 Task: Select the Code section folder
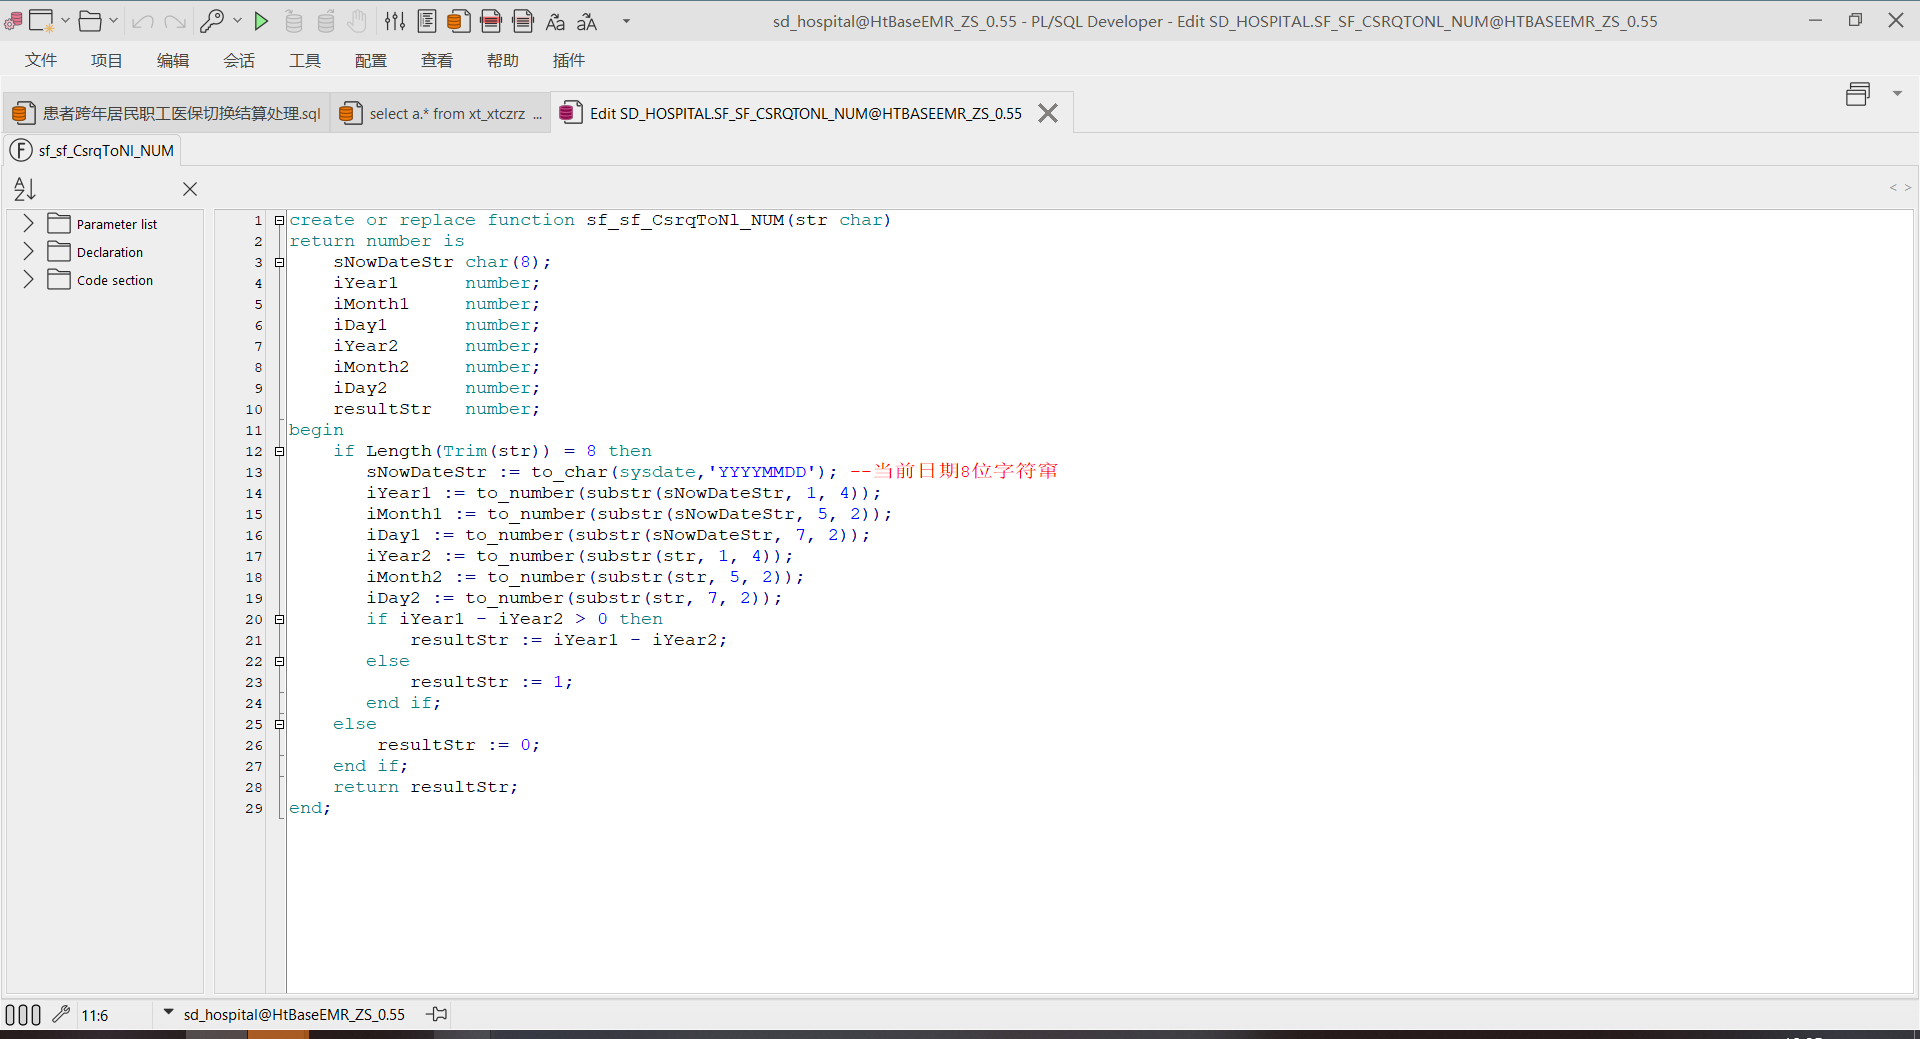coord(101,280)
